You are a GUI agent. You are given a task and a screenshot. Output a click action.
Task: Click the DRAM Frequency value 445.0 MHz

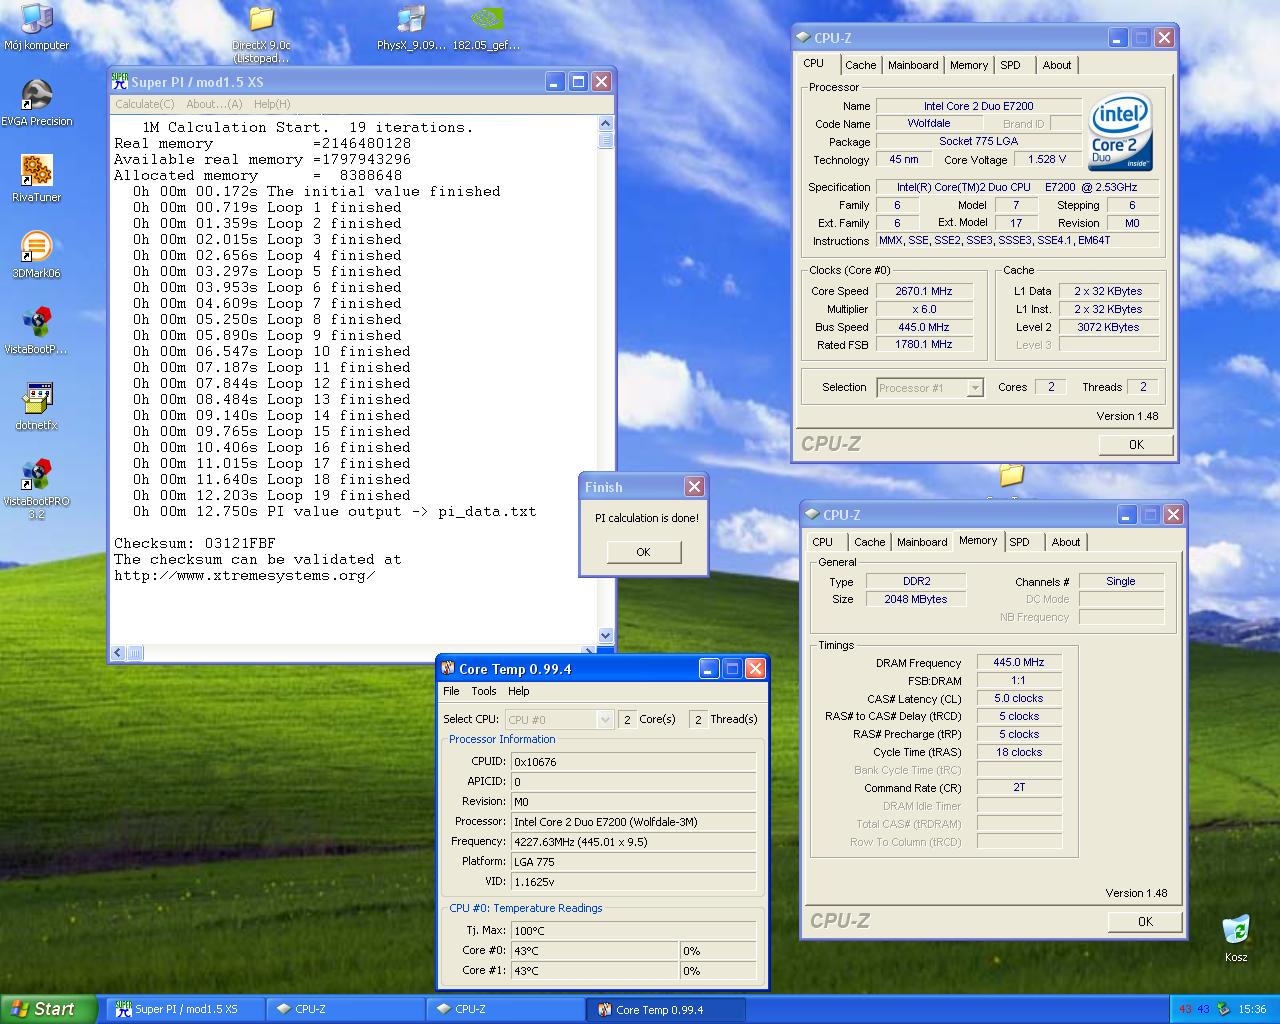(x=1019, y=662)
